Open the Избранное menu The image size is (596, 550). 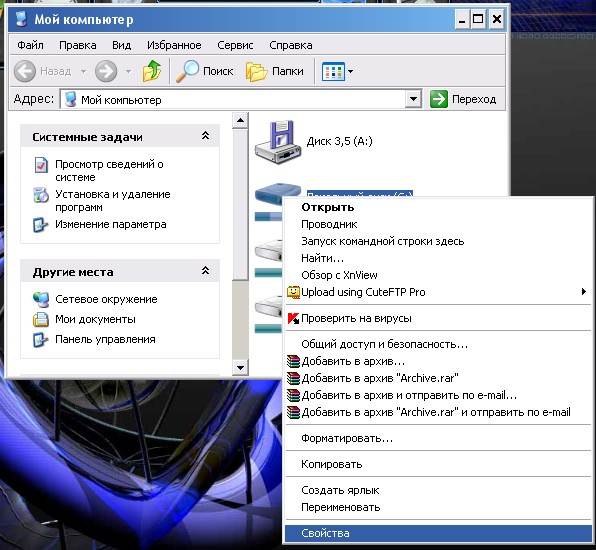pyautogui.click(x=174, y=45)
